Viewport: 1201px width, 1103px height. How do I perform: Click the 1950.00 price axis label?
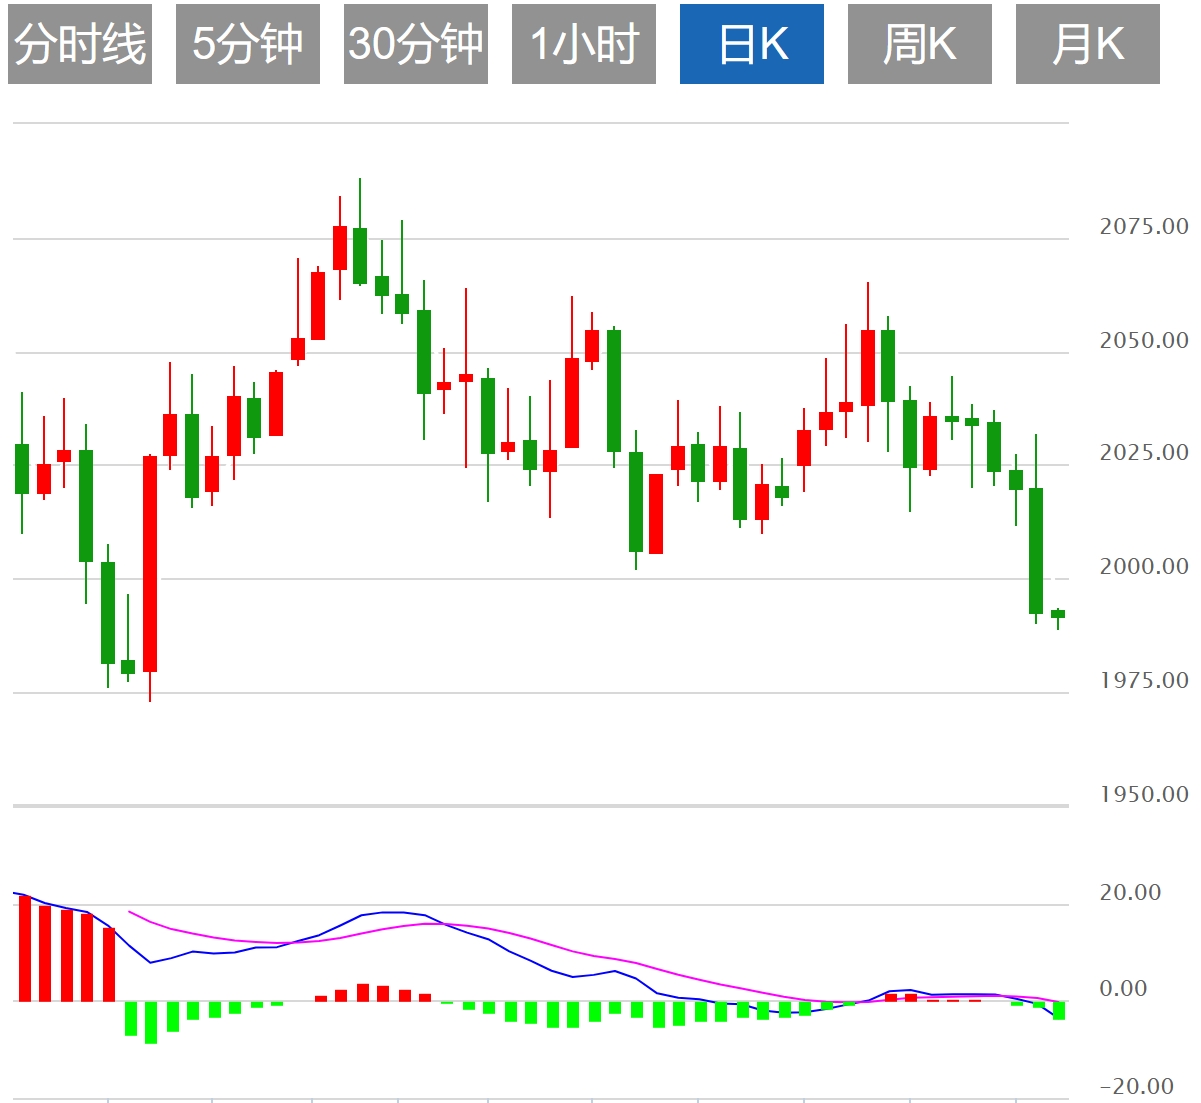pos(1144,795)
